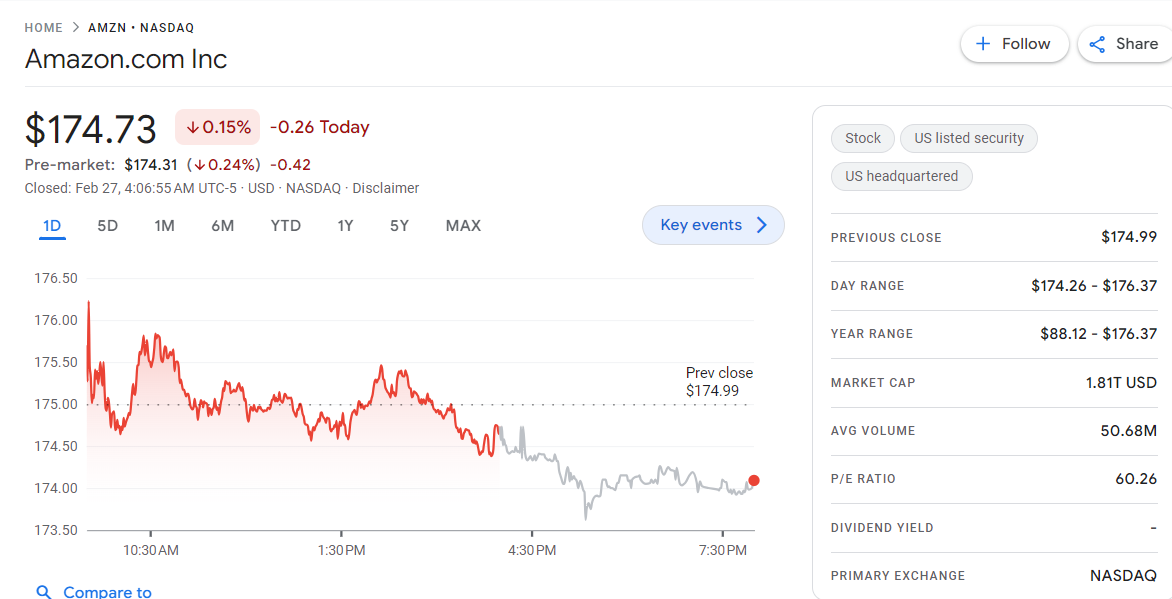Image resolution: width=1172 pixels, height=599 pixels.
Task: Click the 10:30 AM axis label
Action: [x=151, y=550]
